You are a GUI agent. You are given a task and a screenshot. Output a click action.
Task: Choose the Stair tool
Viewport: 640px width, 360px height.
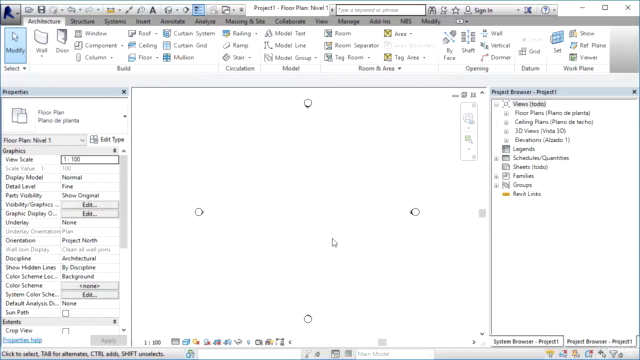pyautogui.click(x=236, y=58)
